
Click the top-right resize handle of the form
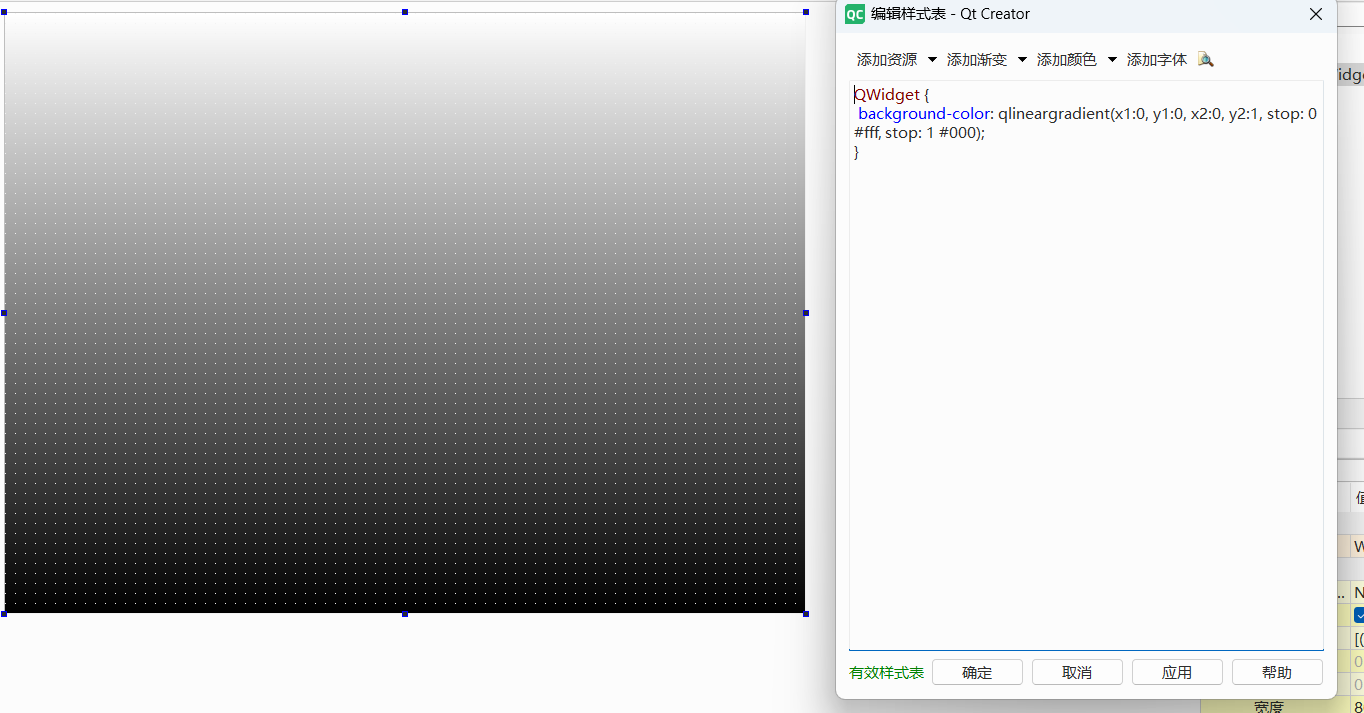[x=806, y=12]
